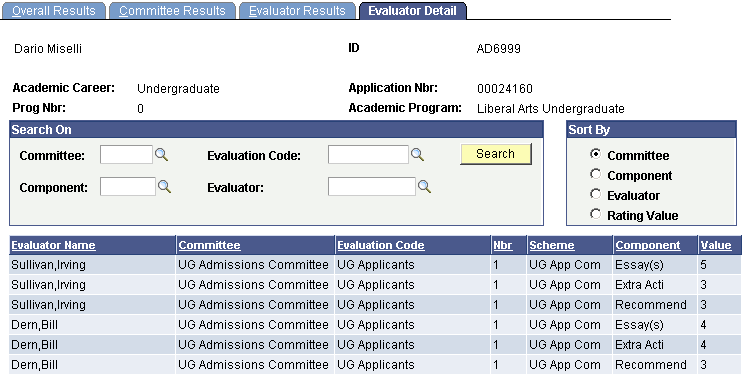This screenshot has width=746, height=380.
Task: Click Sullivan,Irving in the Extra Acti row
Action: 49,285
